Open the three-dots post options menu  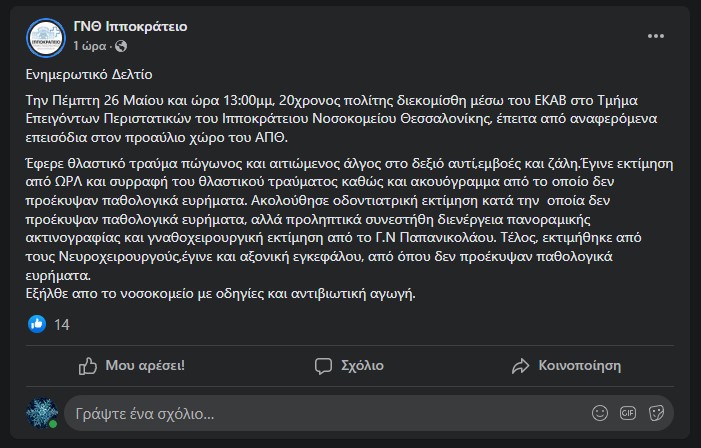point(655,36)
